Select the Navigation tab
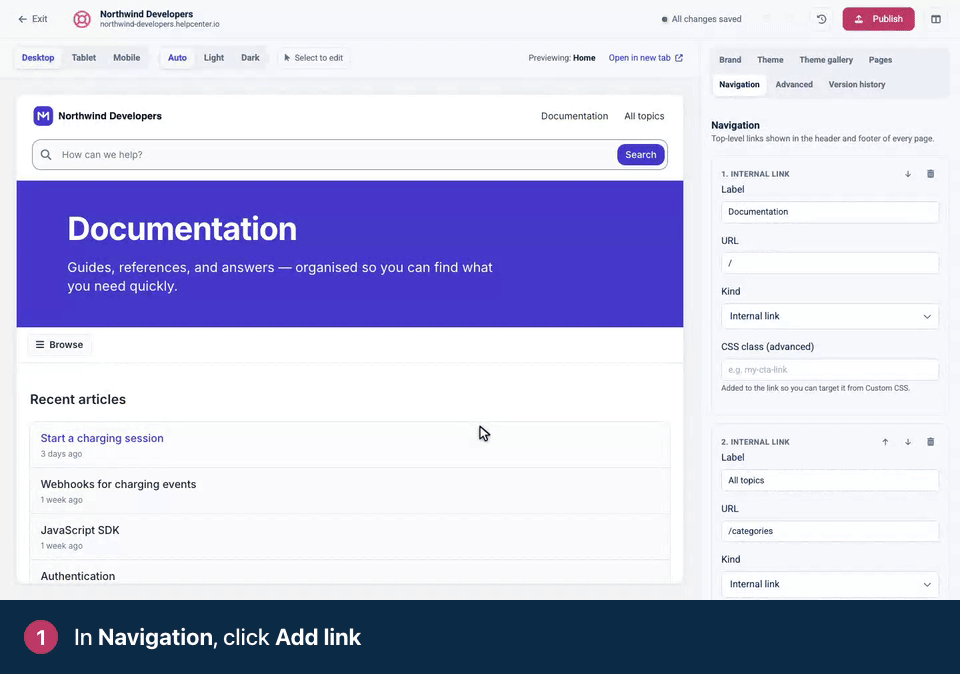The image size is (960, 674). [x=739, y=84]
